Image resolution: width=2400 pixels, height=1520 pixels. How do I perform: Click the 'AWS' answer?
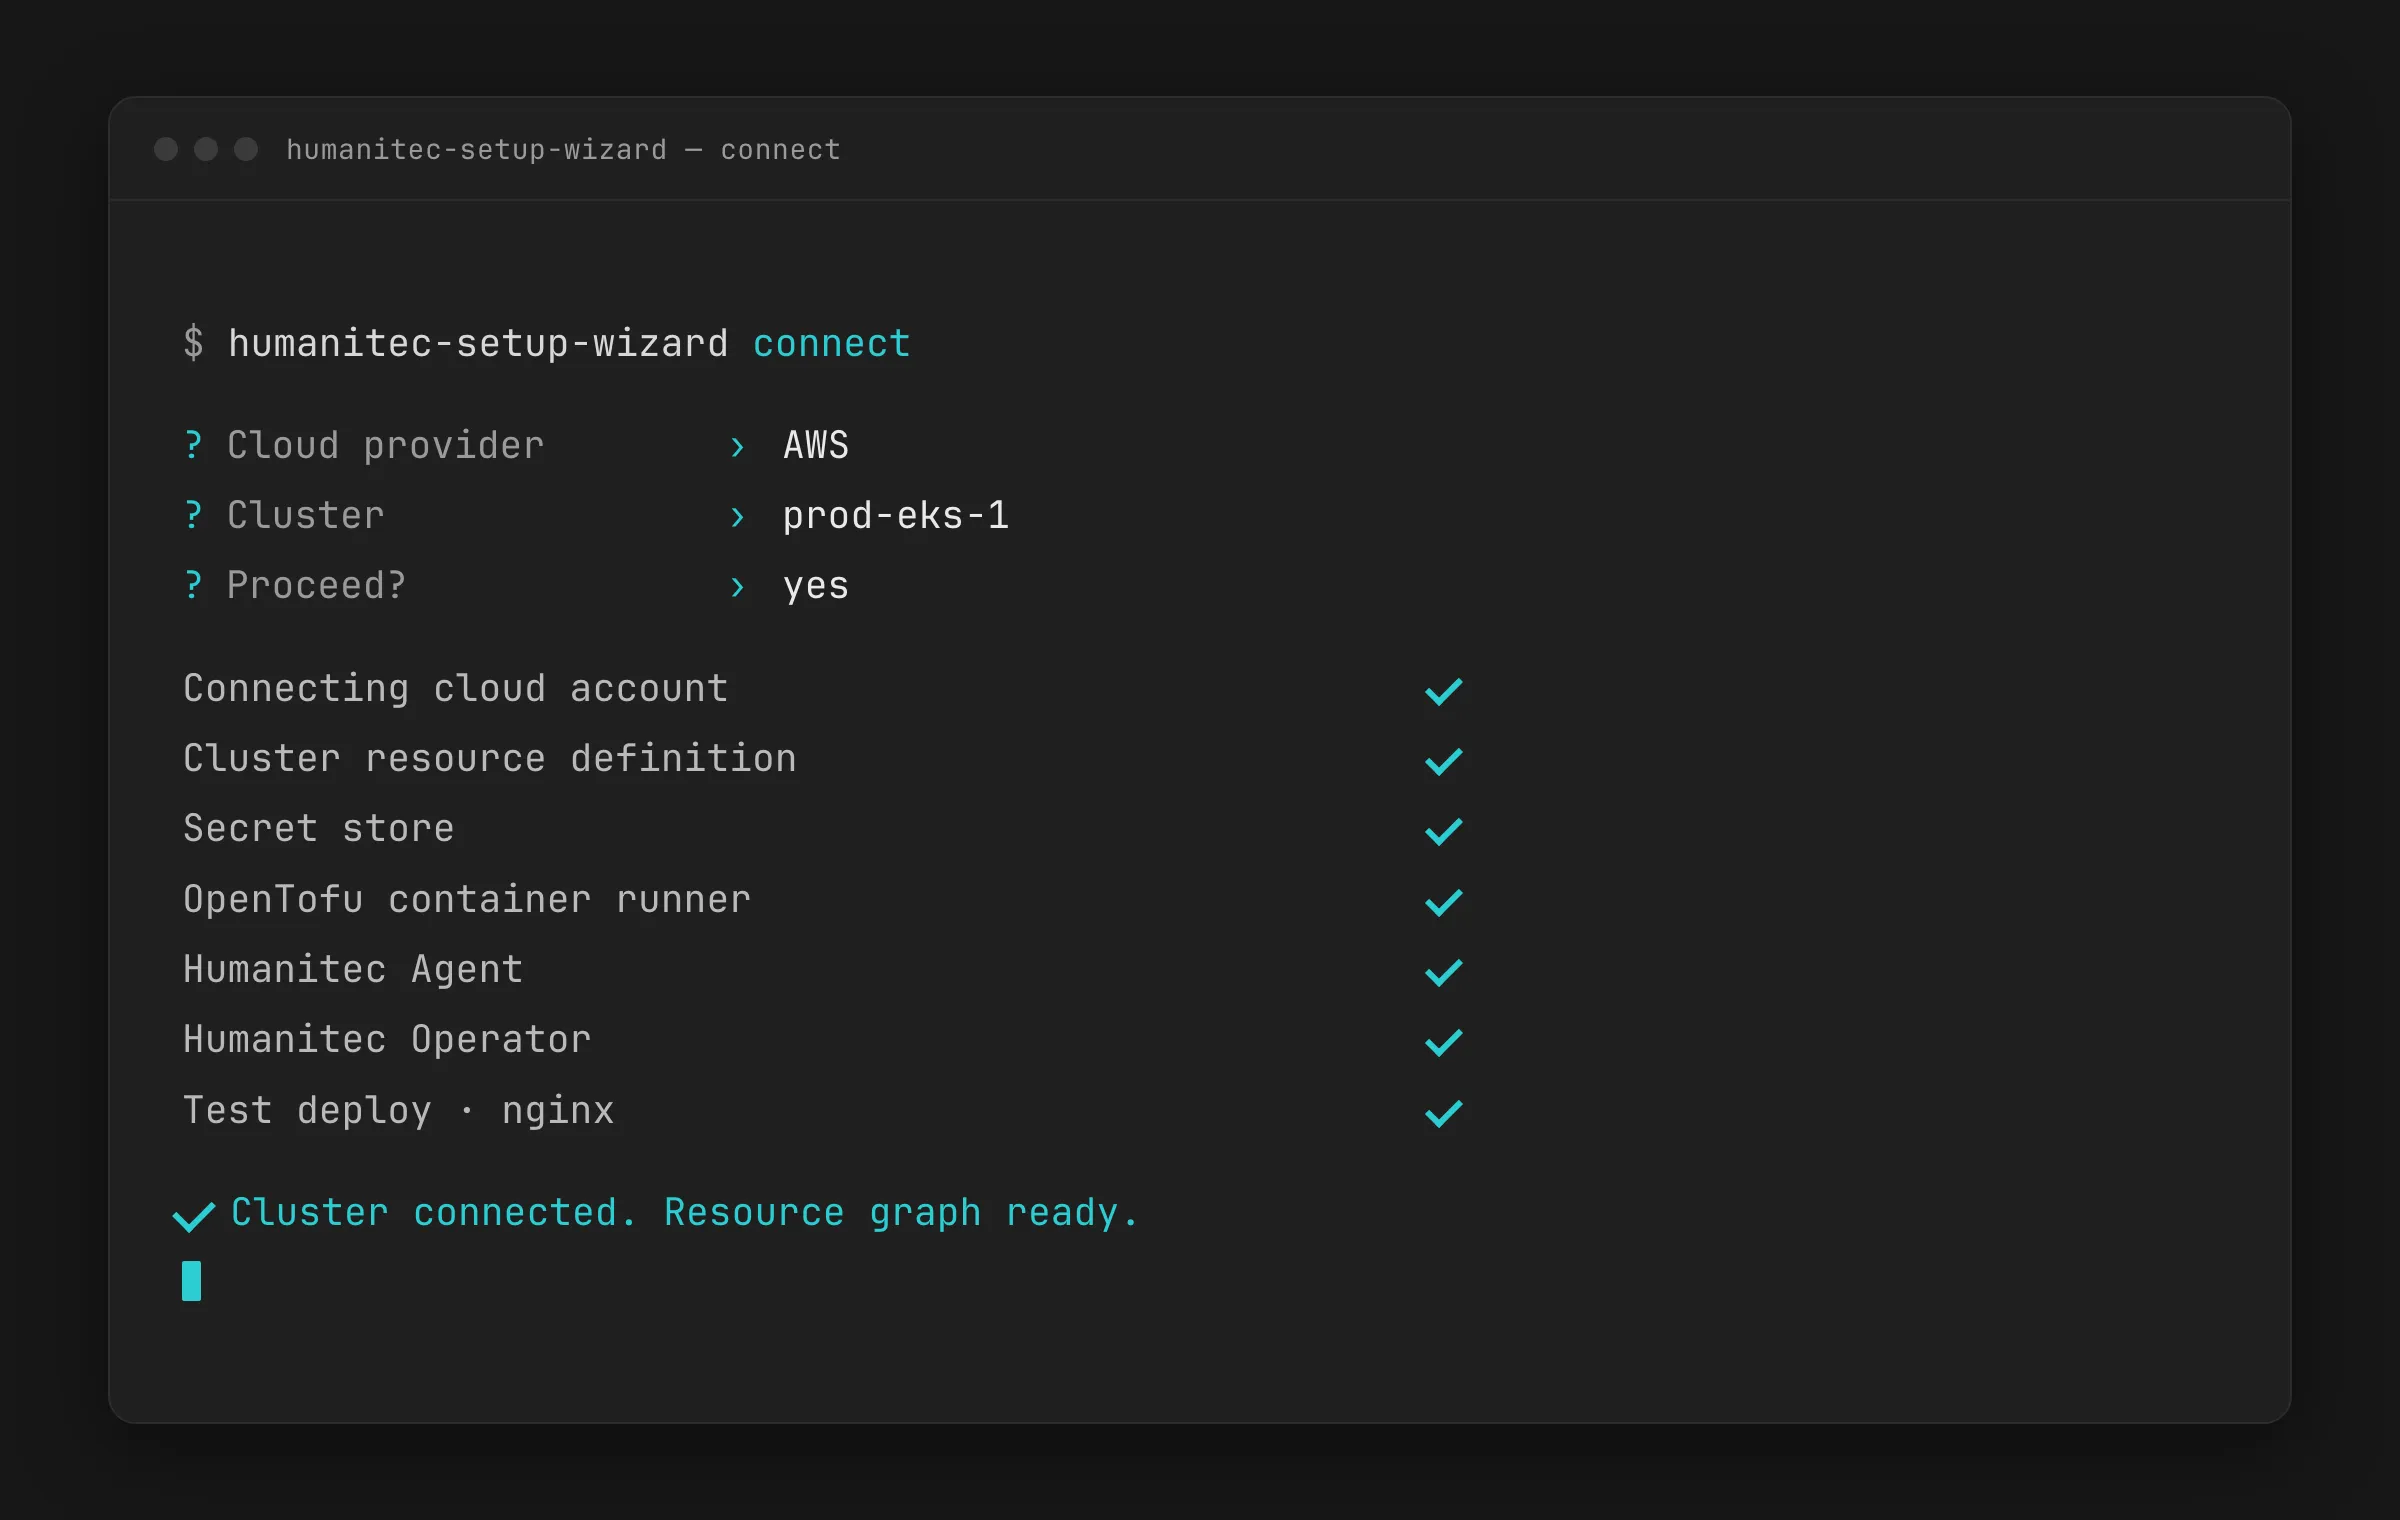click(816, 445)
